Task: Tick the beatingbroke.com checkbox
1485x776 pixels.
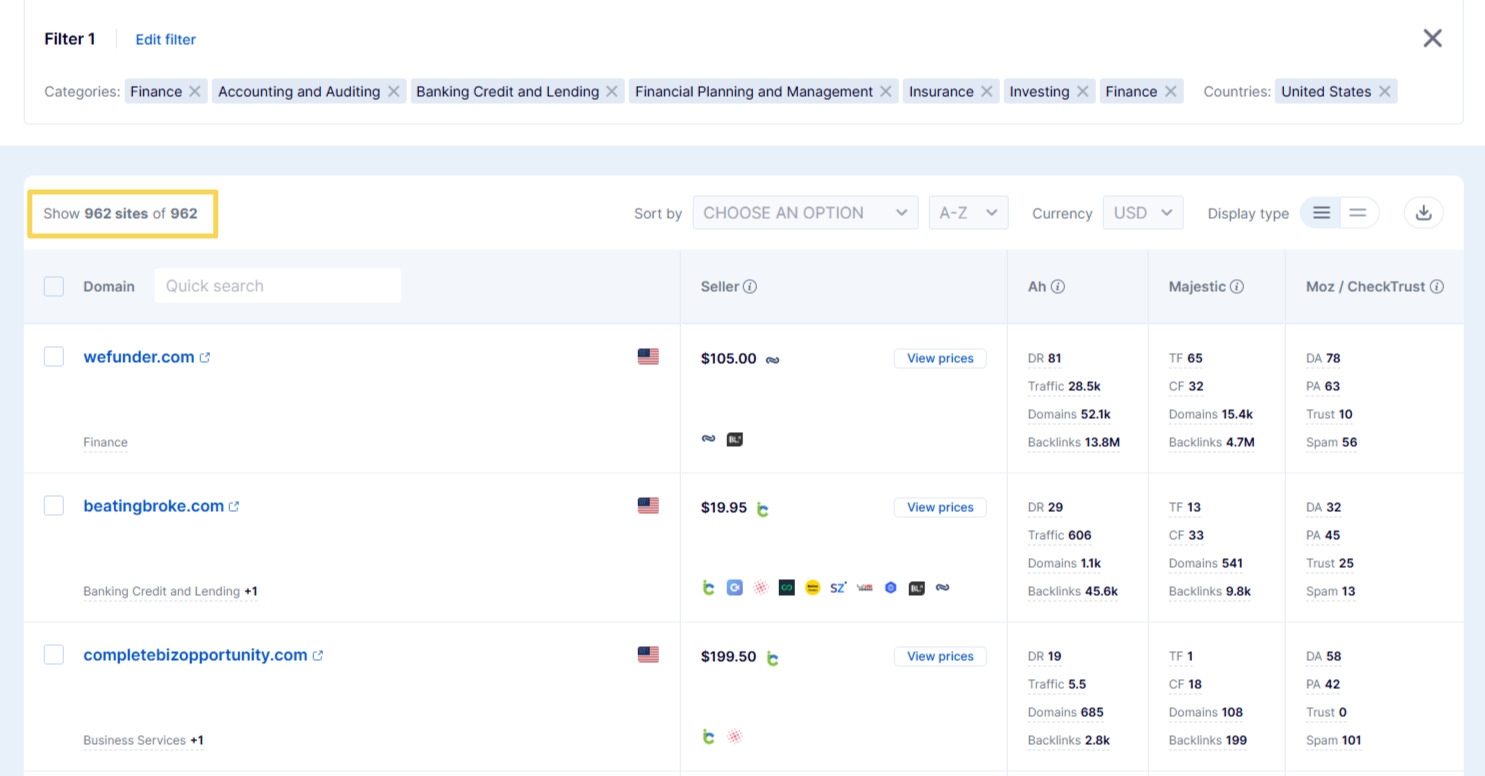Action: 54,506
